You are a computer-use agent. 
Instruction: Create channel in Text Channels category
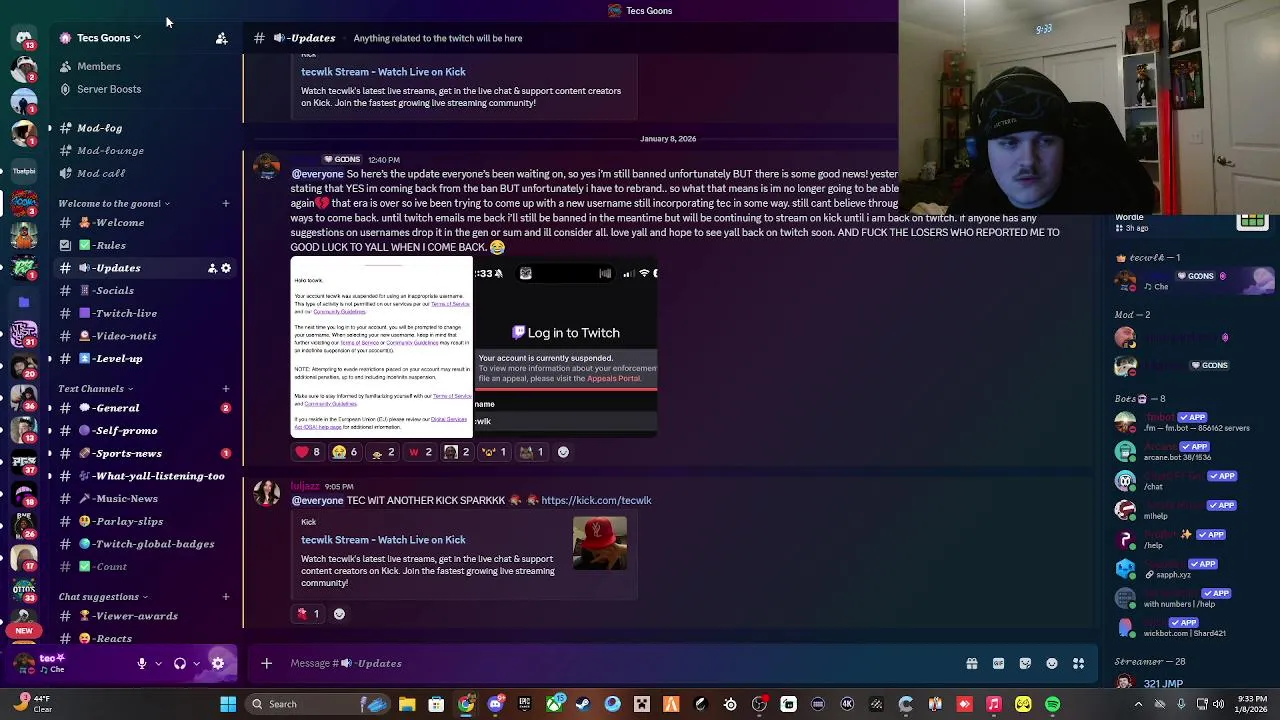coord(225,389)
